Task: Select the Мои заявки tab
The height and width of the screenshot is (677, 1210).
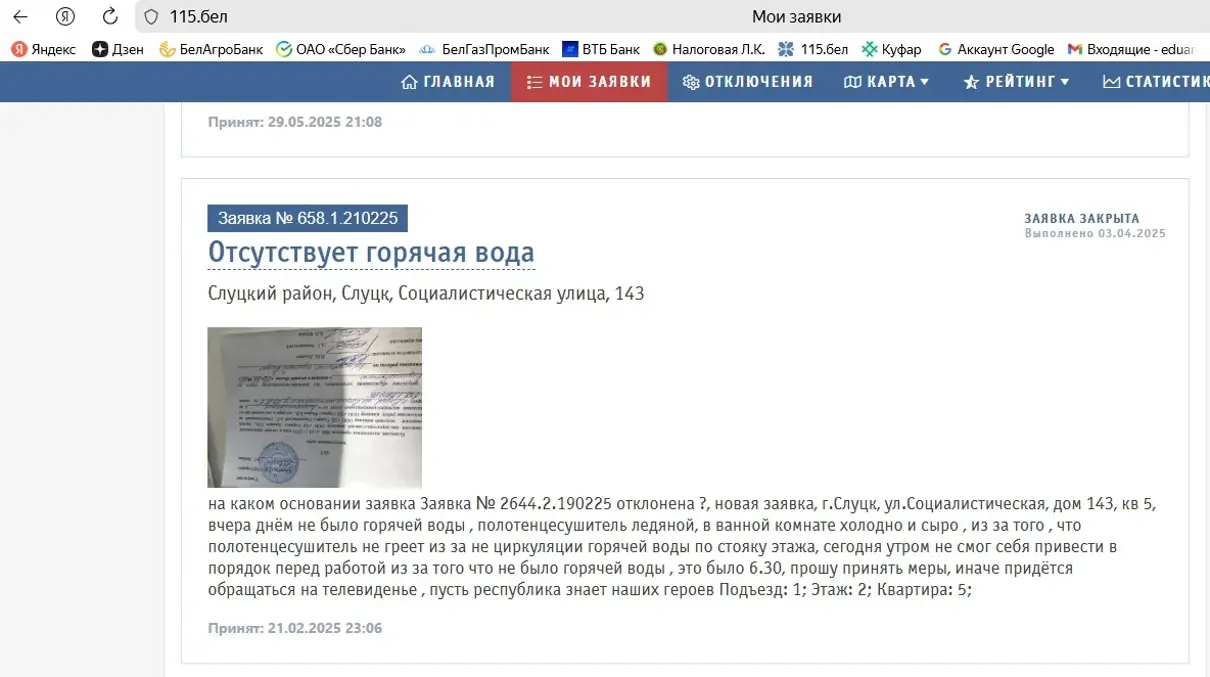Action: click(589, 82)
